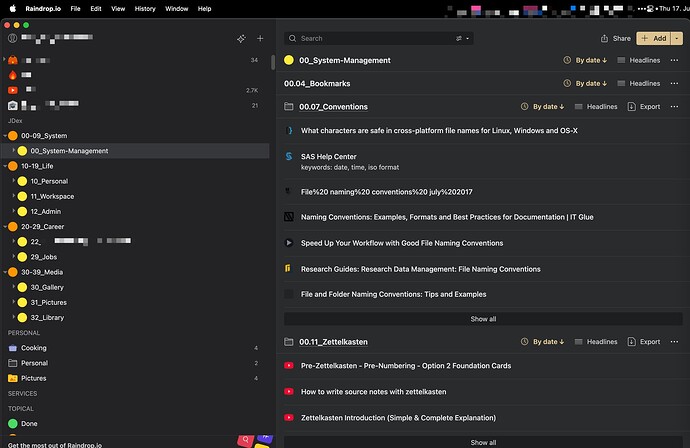The width and height of the screenshot is (690, 448).
Task: Open By date sort for 00.04_Bookmarks
Action: pyautogui.click(x=585, y=84)
